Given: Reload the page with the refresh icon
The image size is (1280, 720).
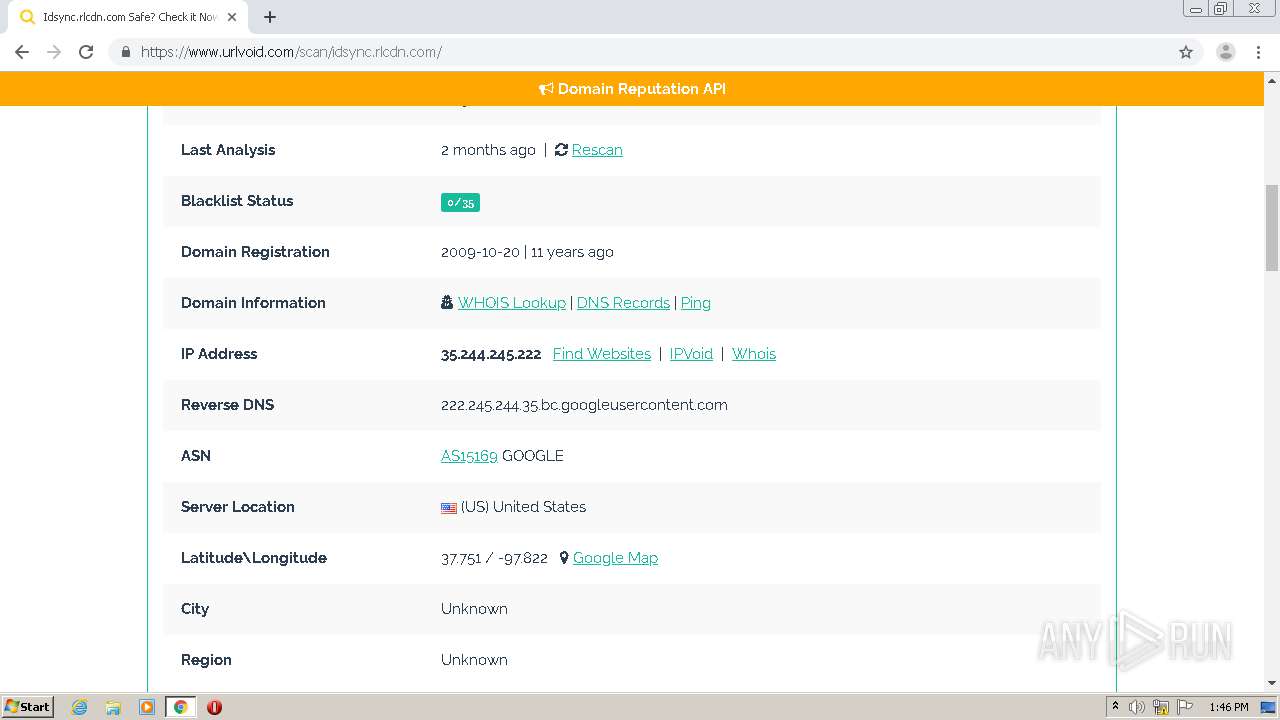Looking at the screenshot, I should (x=86, y=52).
